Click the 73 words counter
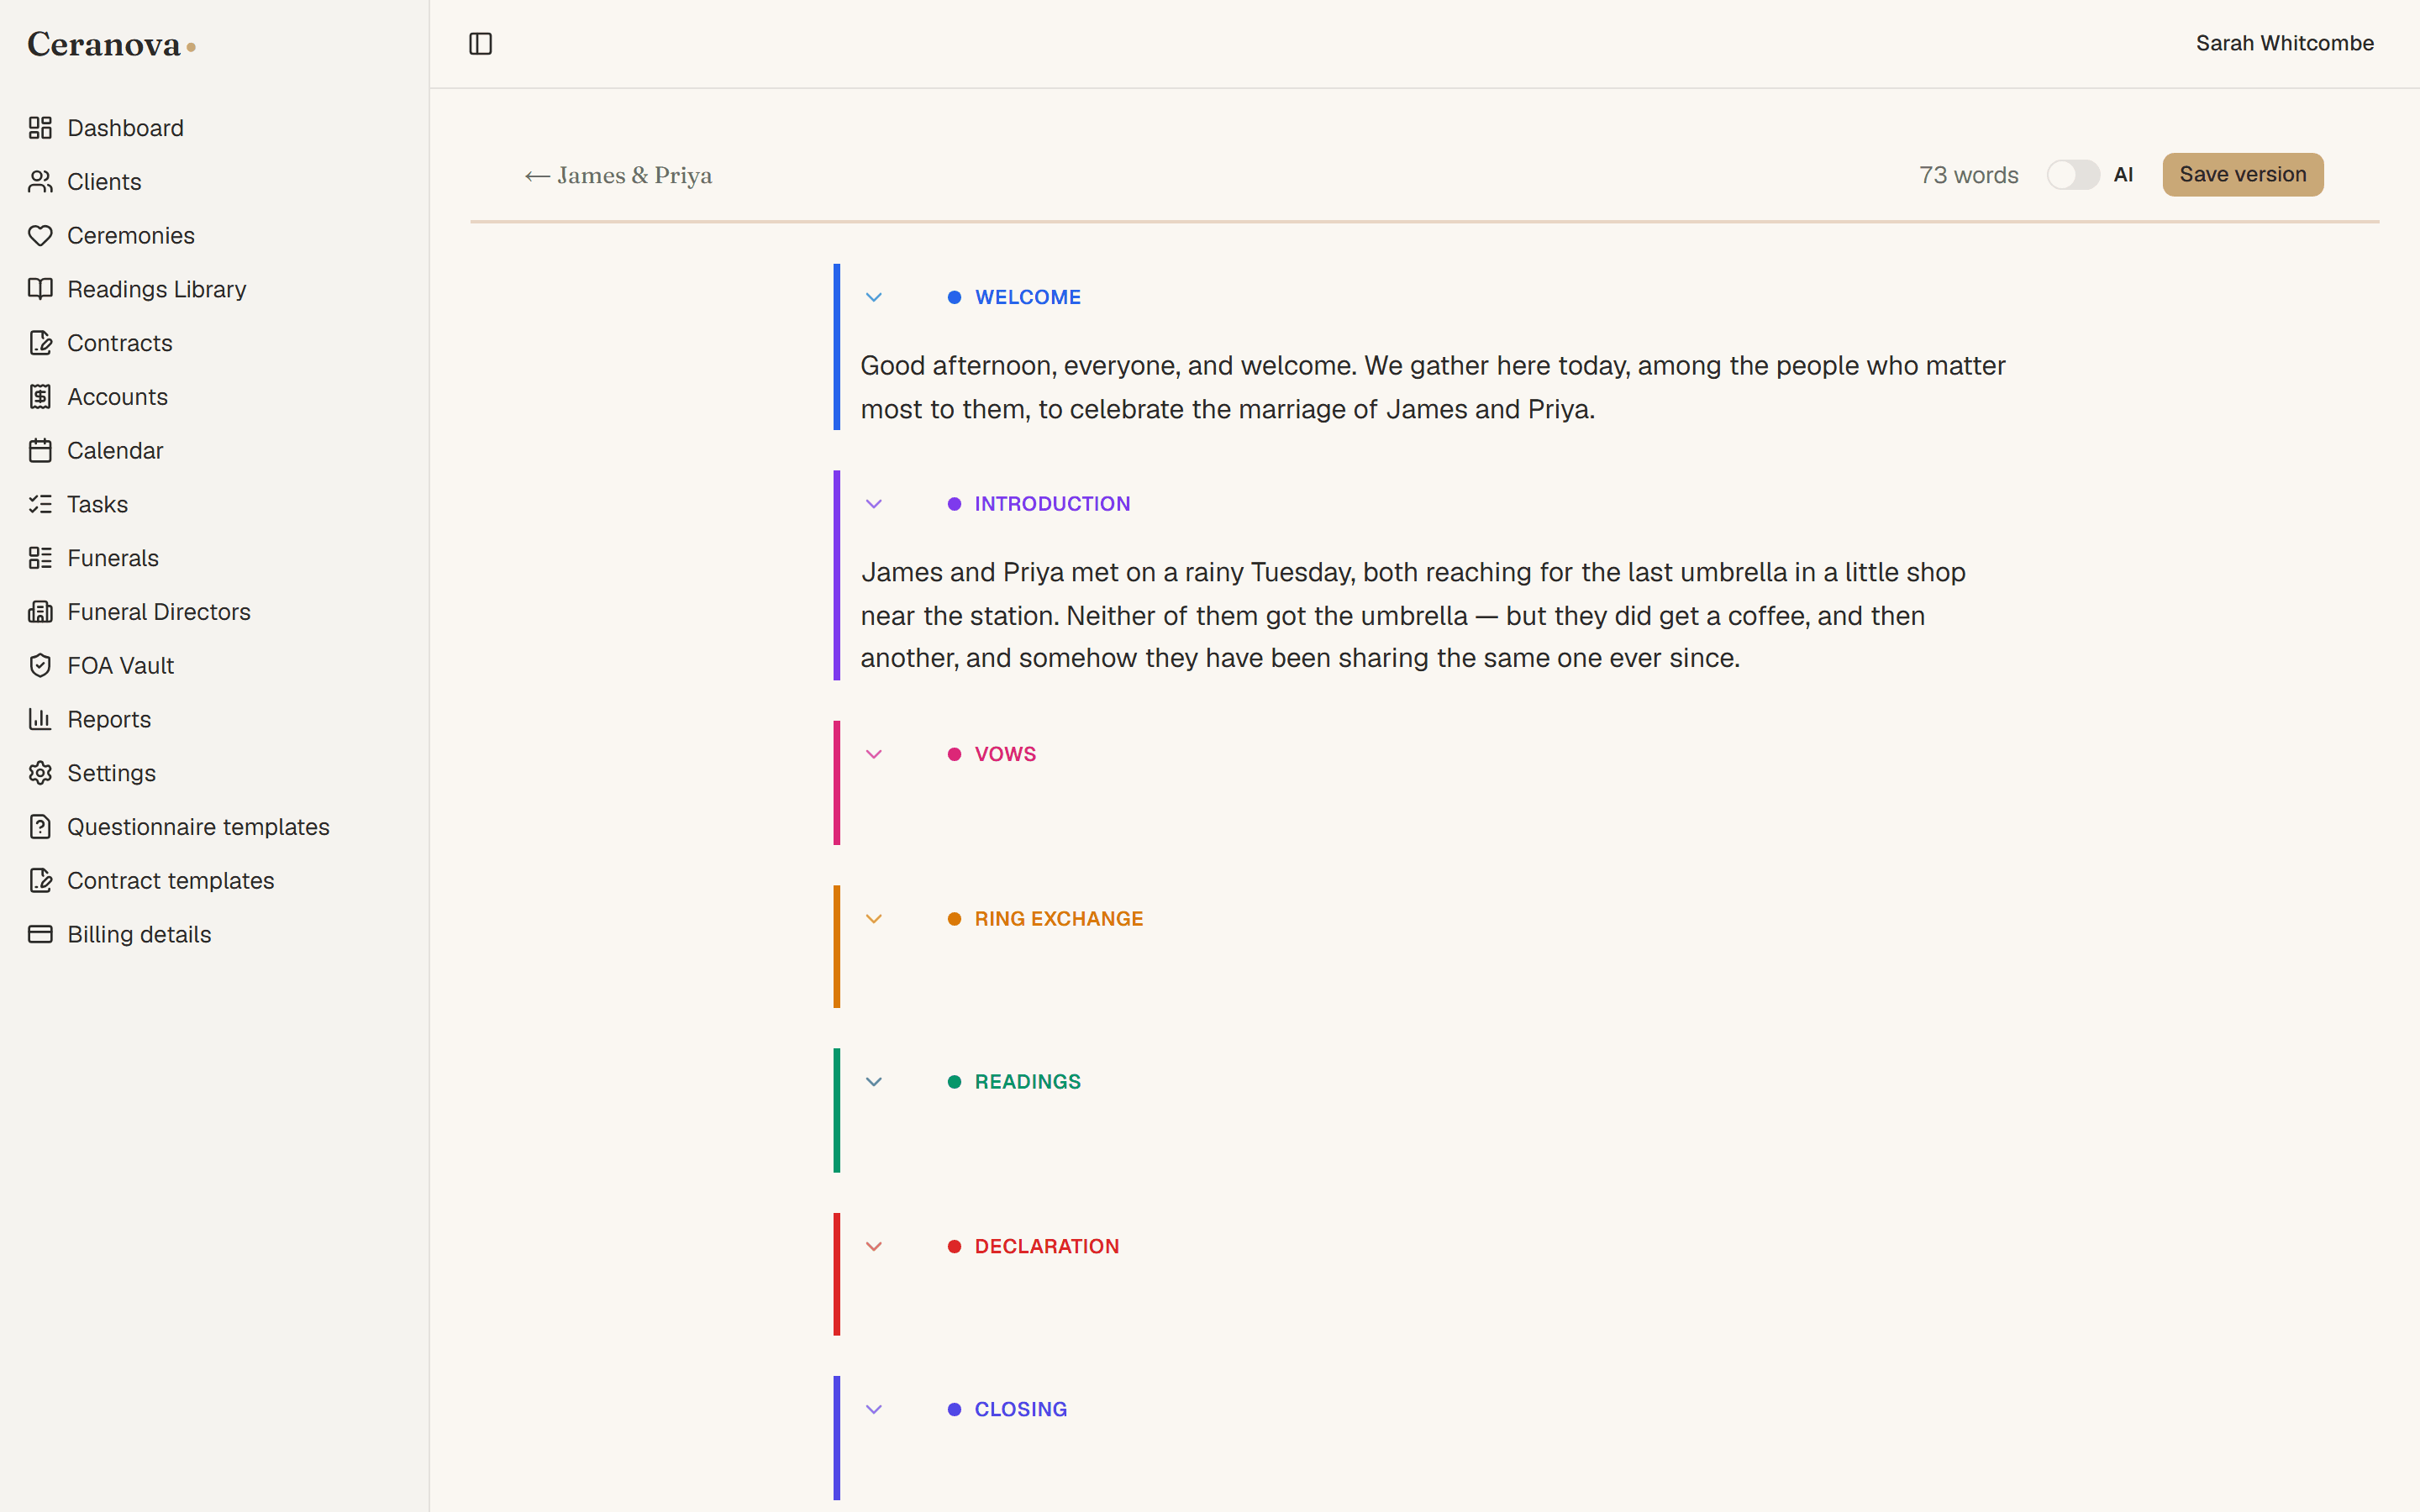The image size is (2420, 1512). [x=1968, y=176]
